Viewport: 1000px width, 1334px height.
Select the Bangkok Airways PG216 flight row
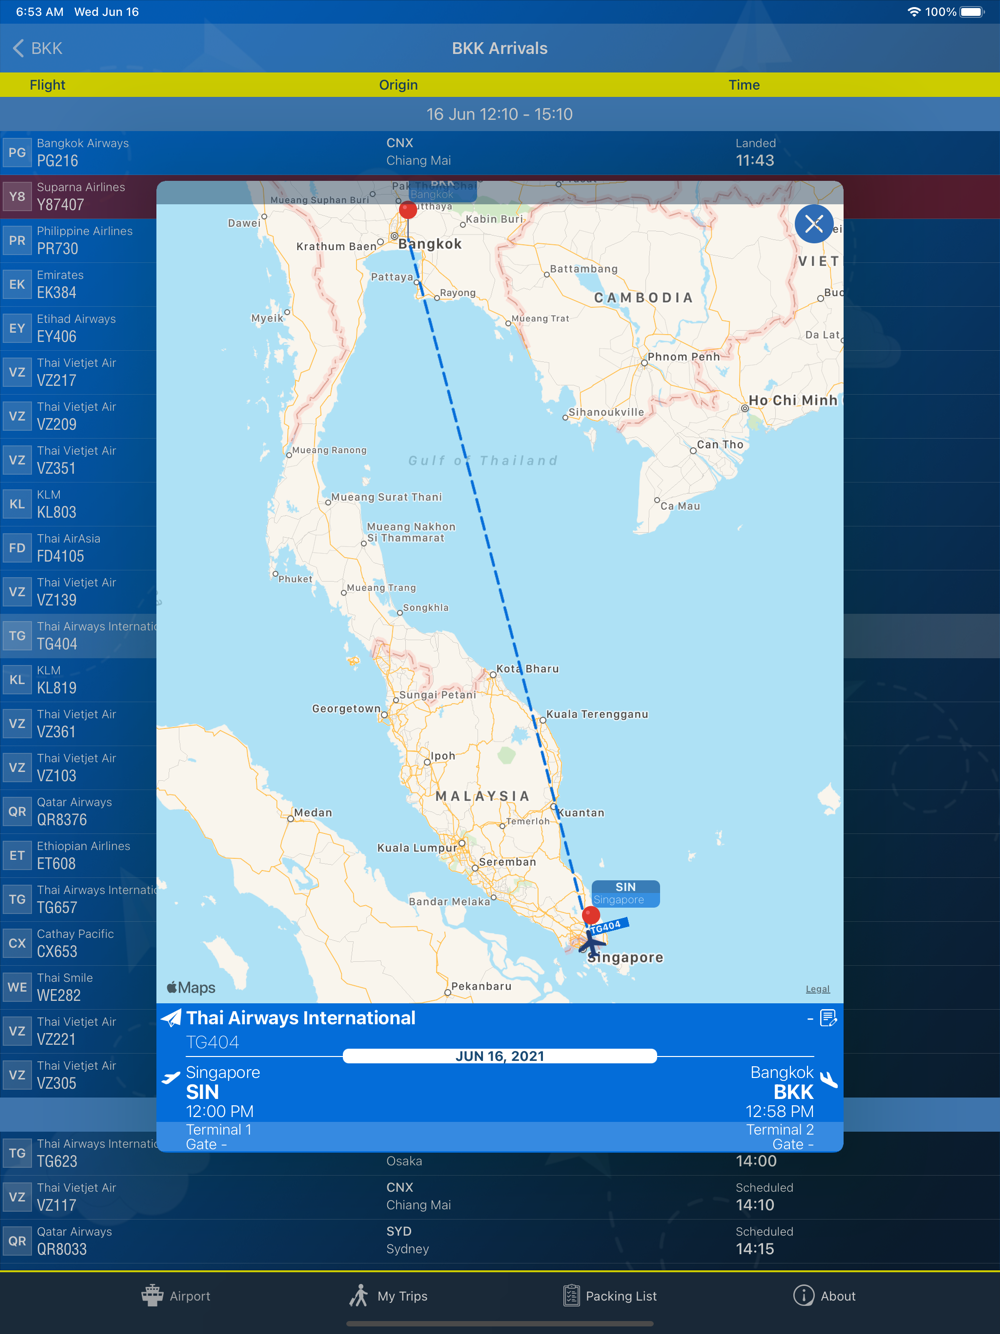500,153
